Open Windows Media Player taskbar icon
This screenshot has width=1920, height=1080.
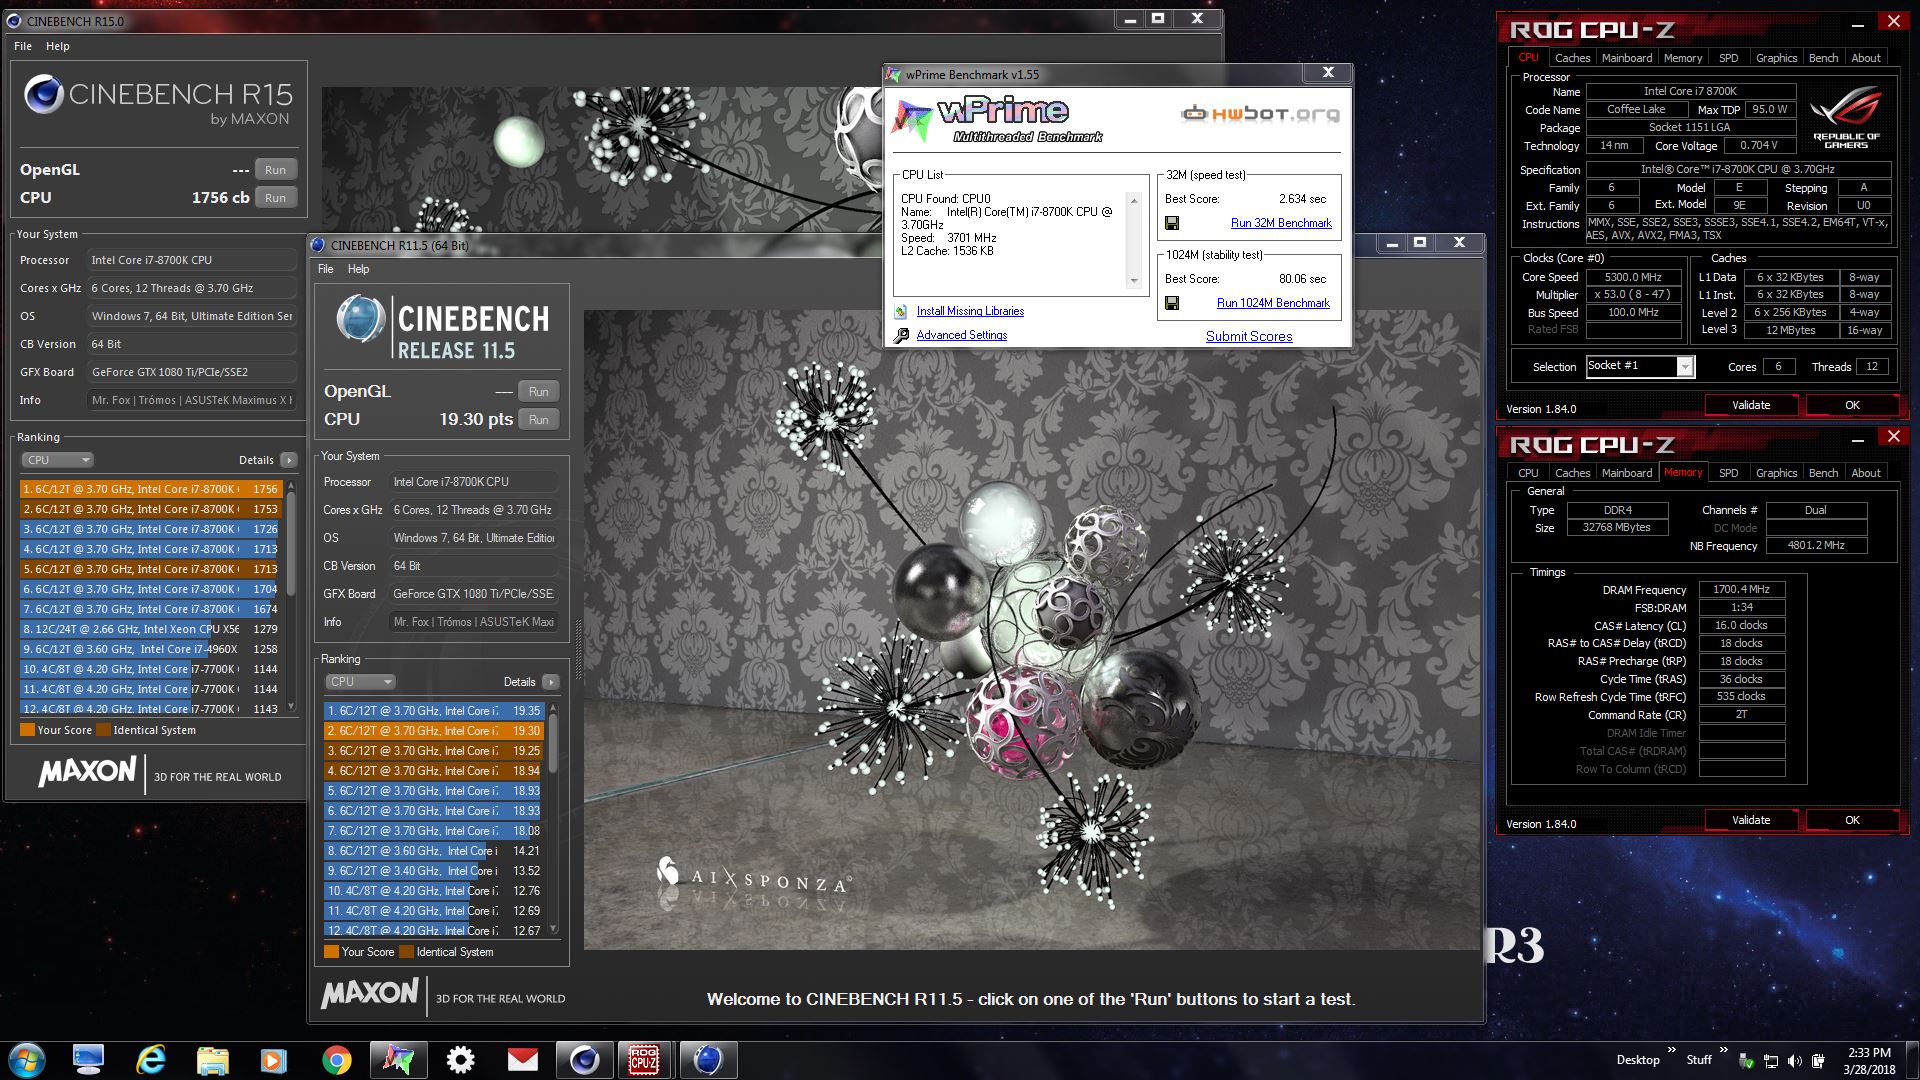[x=274, y=1060]
